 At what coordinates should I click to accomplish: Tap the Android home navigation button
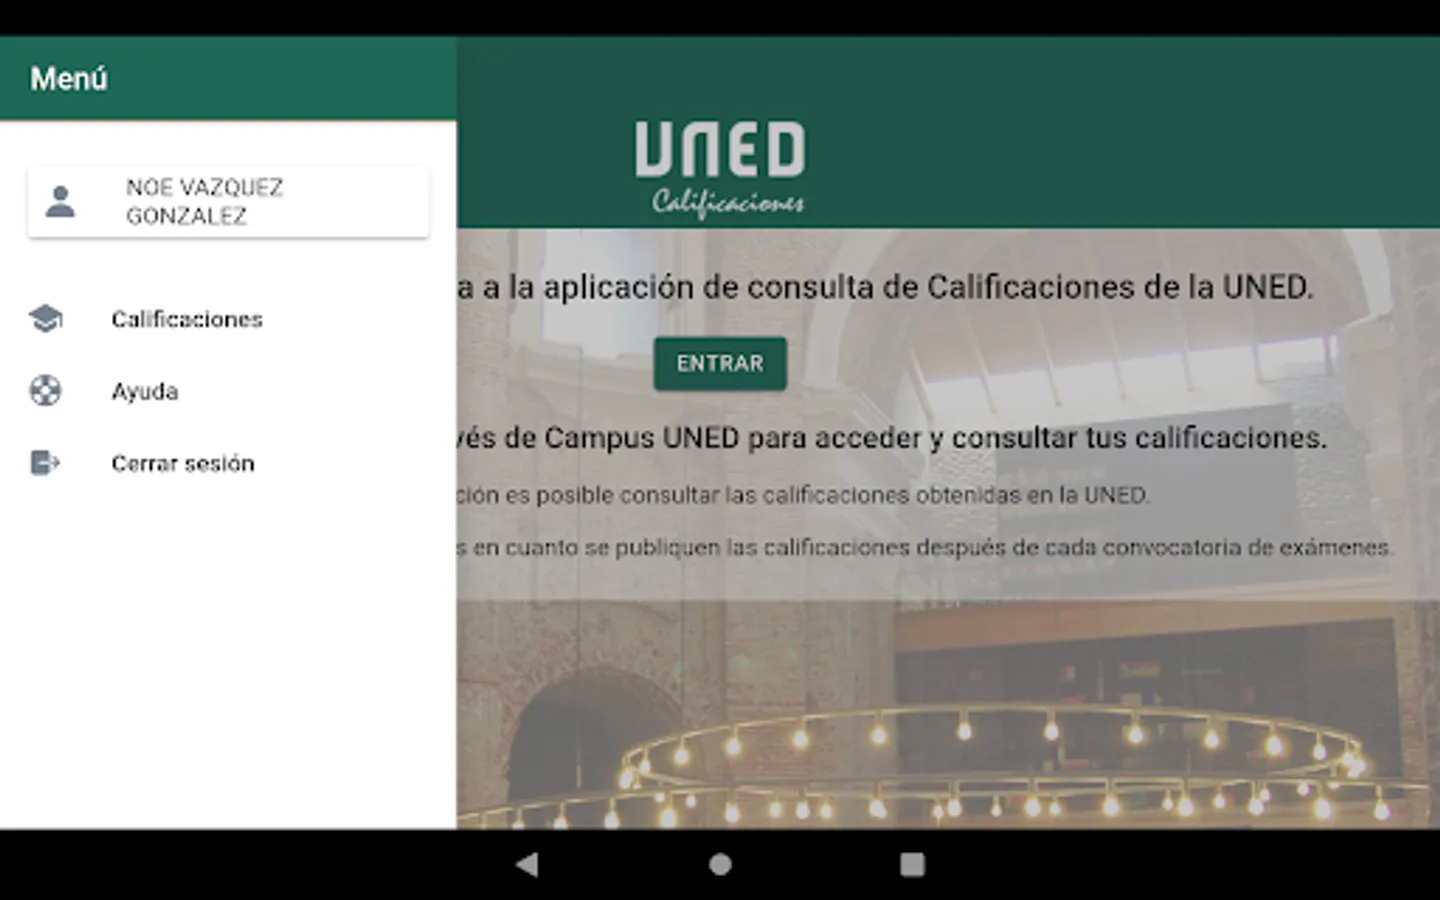(720, 864)
